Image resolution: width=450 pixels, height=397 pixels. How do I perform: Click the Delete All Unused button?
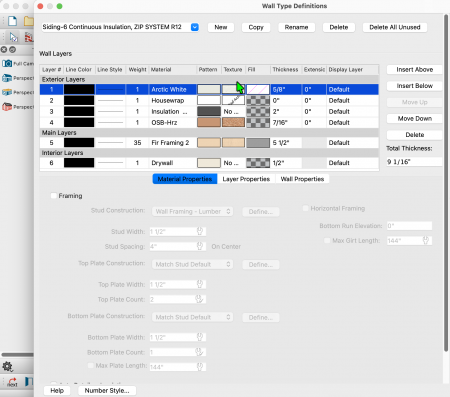[395, 27]
